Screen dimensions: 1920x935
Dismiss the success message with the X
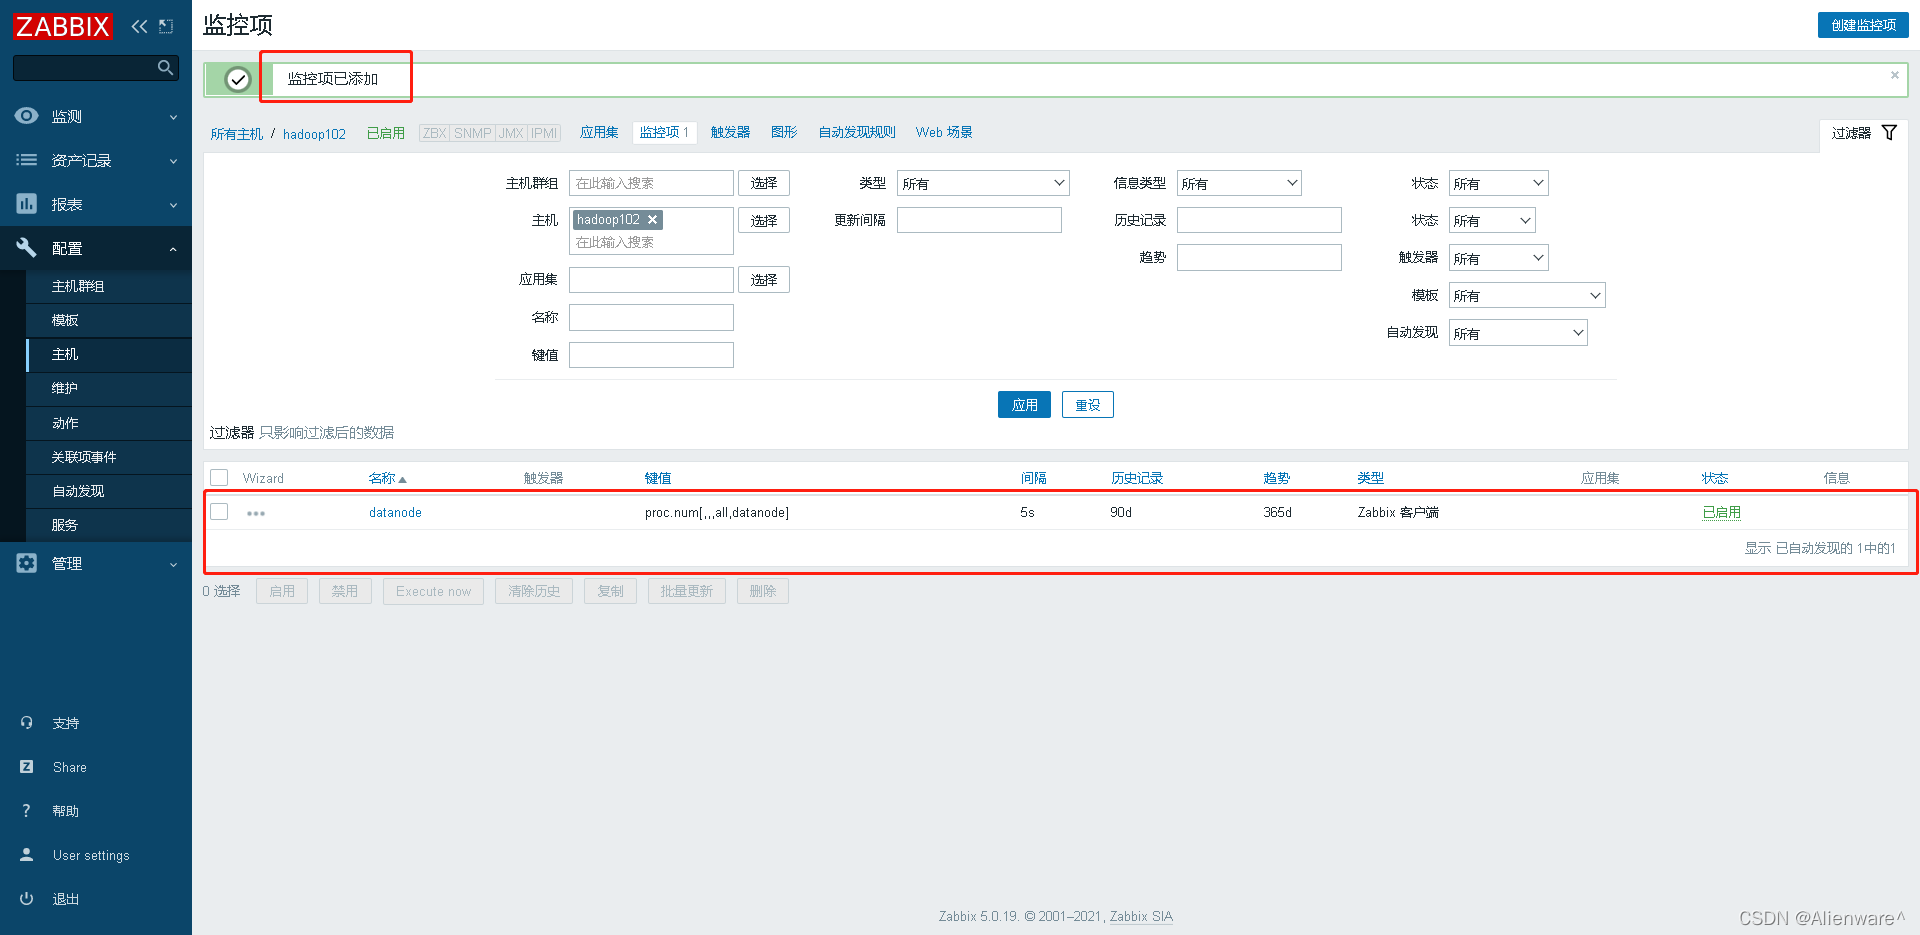[x=1894, y=75]
